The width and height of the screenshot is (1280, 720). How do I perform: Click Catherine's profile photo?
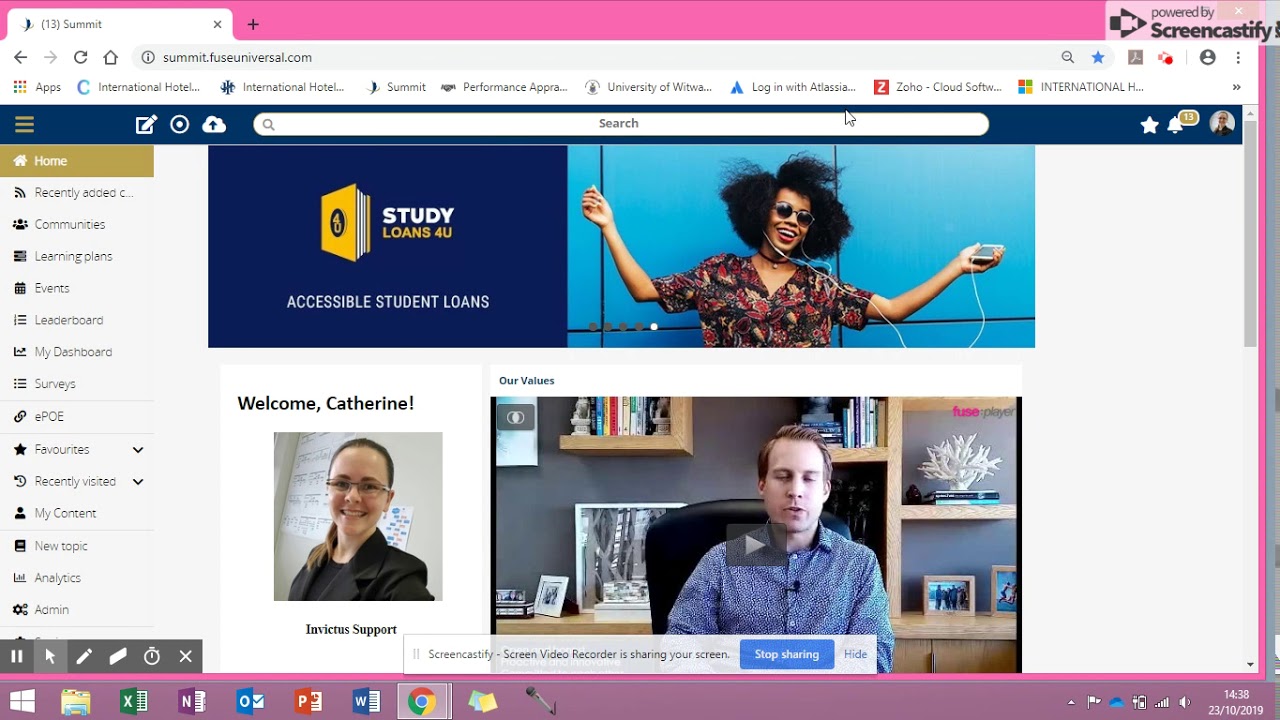[358, 516]
